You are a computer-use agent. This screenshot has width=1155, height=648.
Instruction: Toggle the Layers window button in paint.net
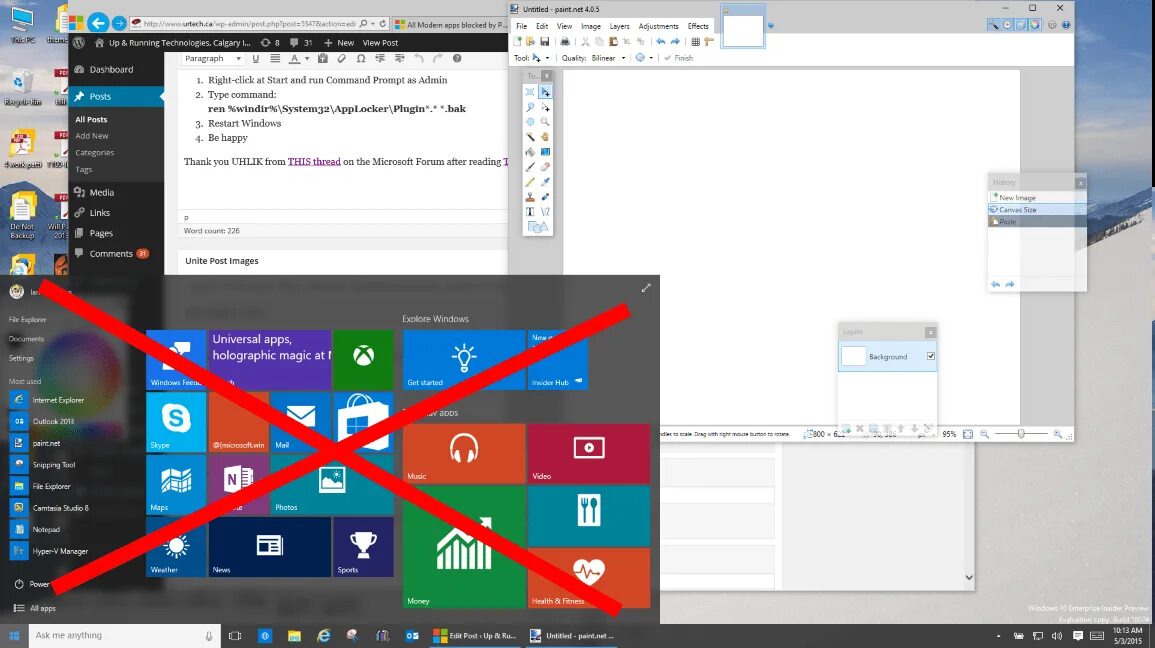point(1021,25)
